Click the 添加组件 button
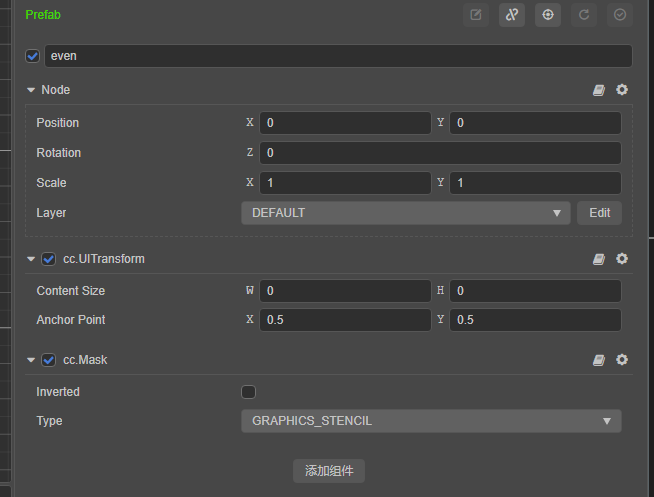Viewport: 654px width, 497px height. (329, 471)
